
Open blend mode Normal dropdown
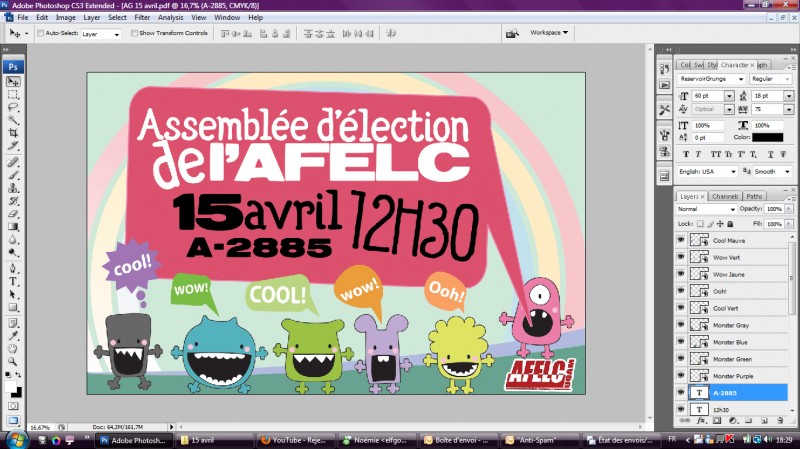(x=706, y=209)
